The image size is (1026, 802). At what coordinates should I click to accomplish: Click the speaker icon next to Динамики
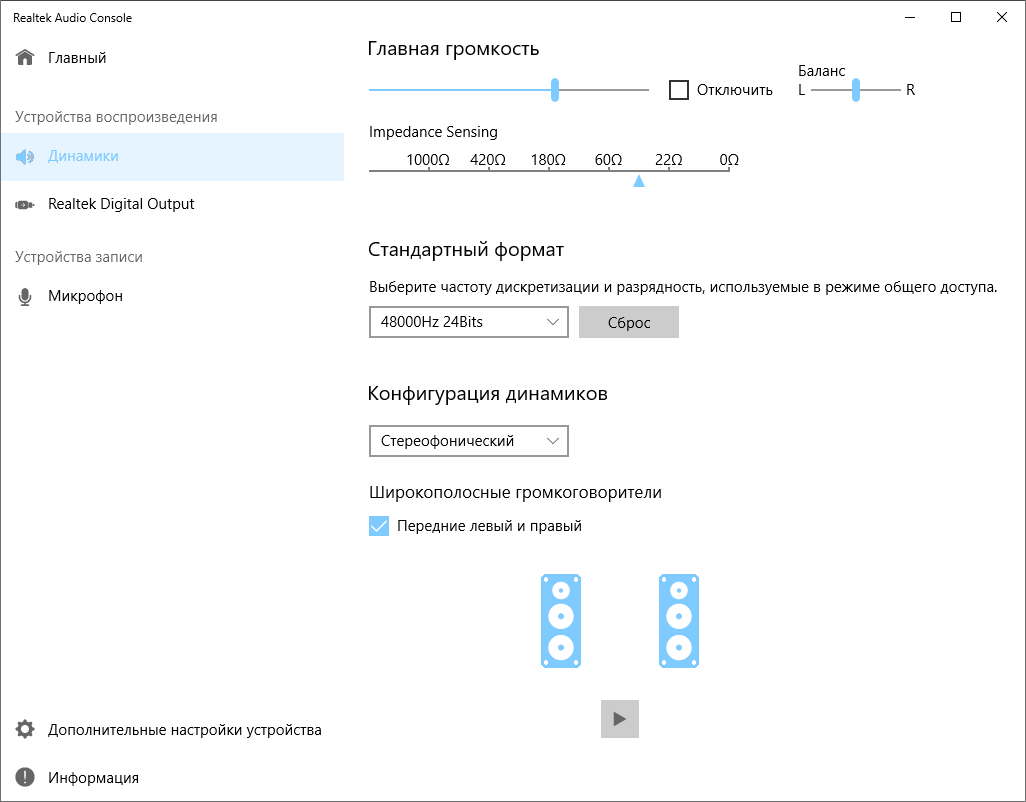coord(25,157)
